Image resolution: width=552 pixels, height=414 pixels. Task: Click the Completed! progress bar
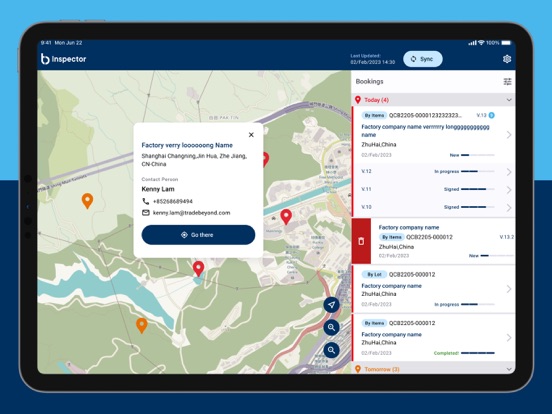(x=478, y=353)
